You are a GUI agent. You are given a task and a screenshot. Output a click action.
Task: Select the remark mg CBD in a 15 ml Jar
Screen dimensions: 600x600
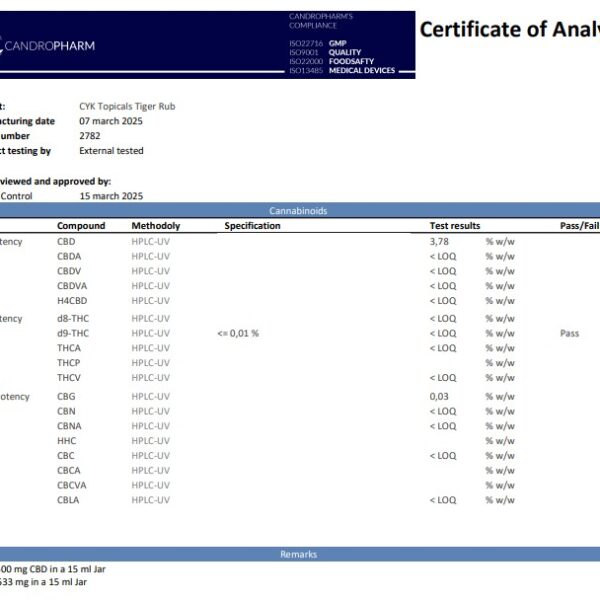[x=53, y=569]
